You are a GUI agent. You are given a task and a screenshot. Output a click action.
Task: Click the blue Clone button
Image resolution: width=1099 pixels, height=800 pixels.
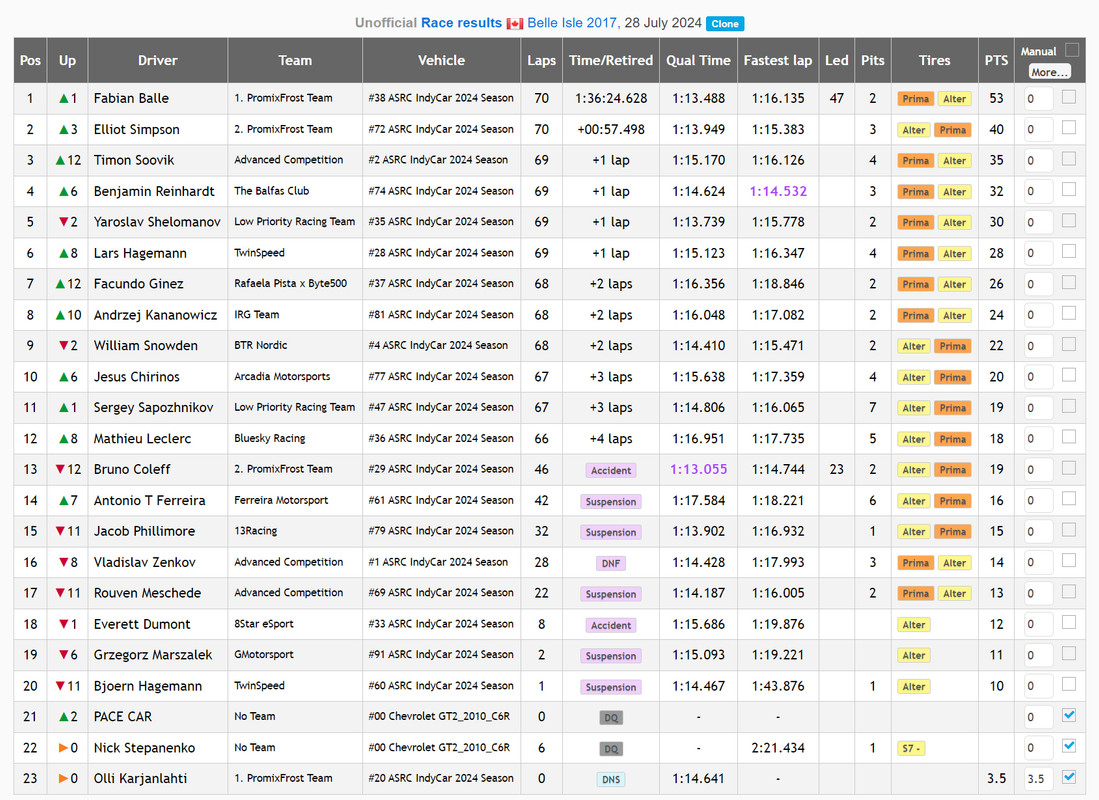pos(725,24)
